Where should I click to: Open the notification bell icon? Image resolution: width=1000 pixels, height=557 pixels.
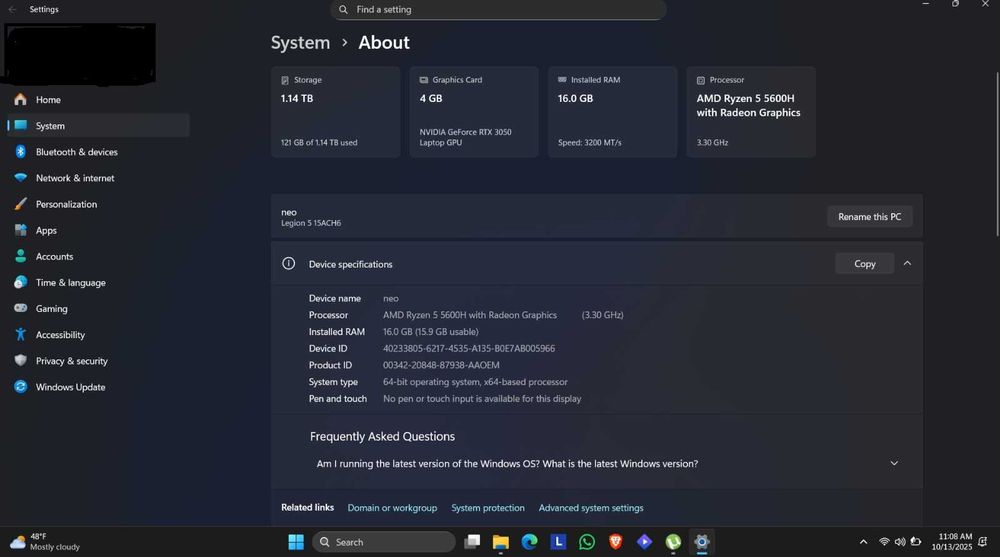983,542
